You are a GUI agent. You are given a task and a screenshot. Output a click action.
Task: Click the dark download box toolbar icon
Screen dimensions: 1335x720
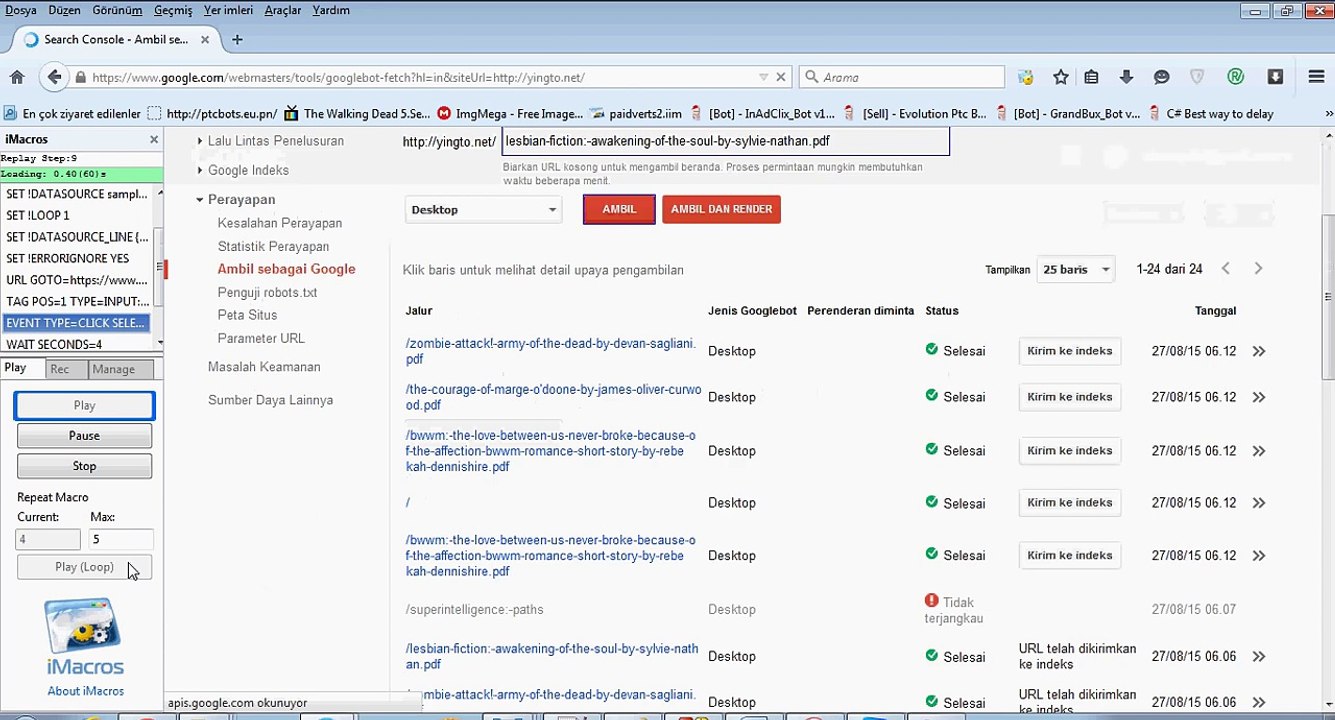pyautogui.click(x=1275, y=77)
